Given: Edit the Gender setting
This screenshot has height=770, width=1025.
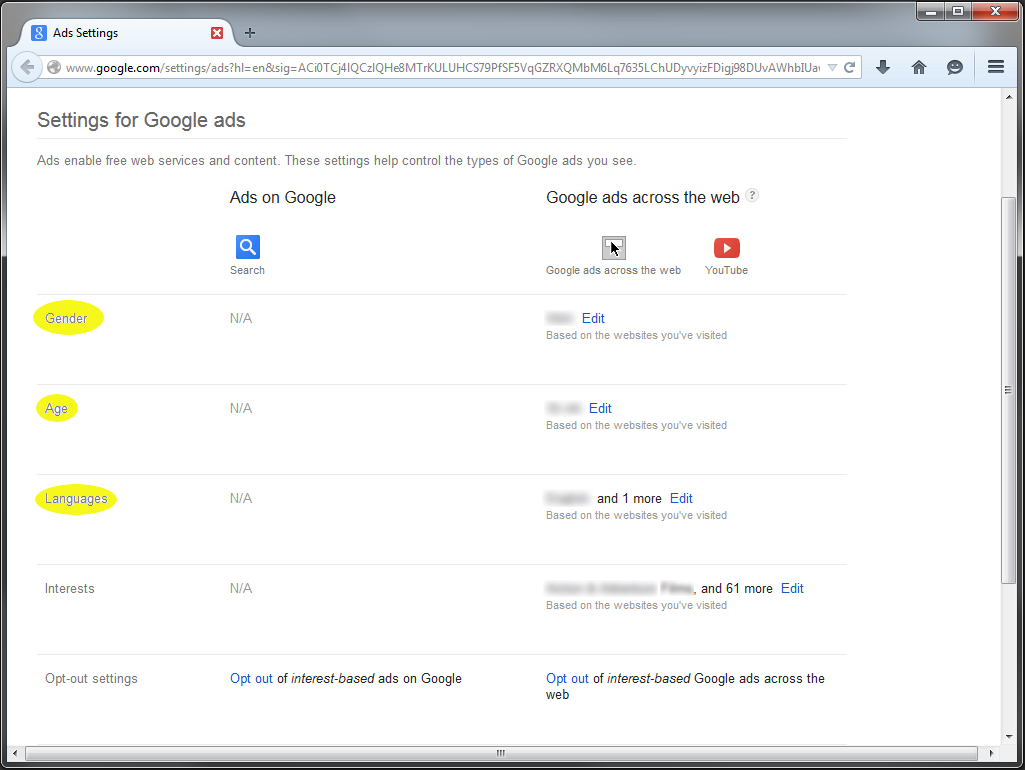Looking at the screenshot, I should pyautogui.click(x=593, y=318).
